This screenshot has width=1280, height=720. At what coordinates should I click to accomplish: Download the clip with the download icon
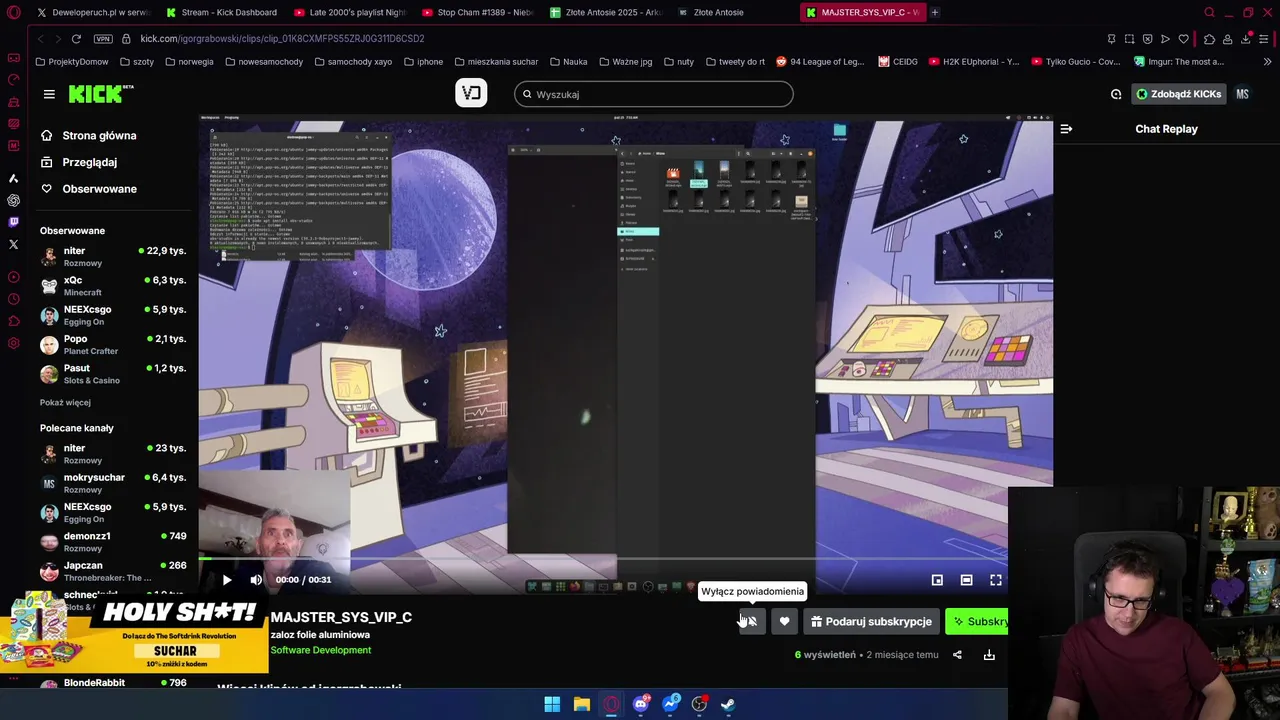tap(989, 655)
